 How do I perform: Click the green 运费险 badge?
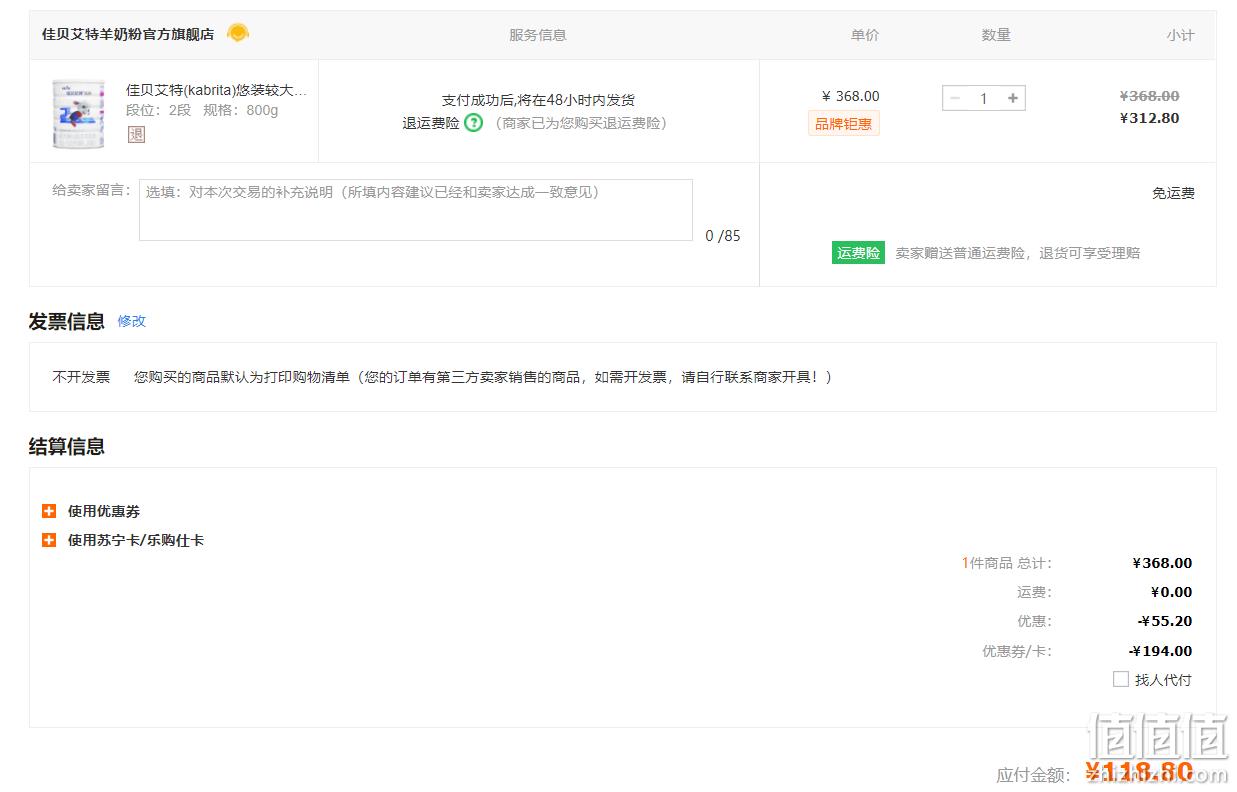858,253
